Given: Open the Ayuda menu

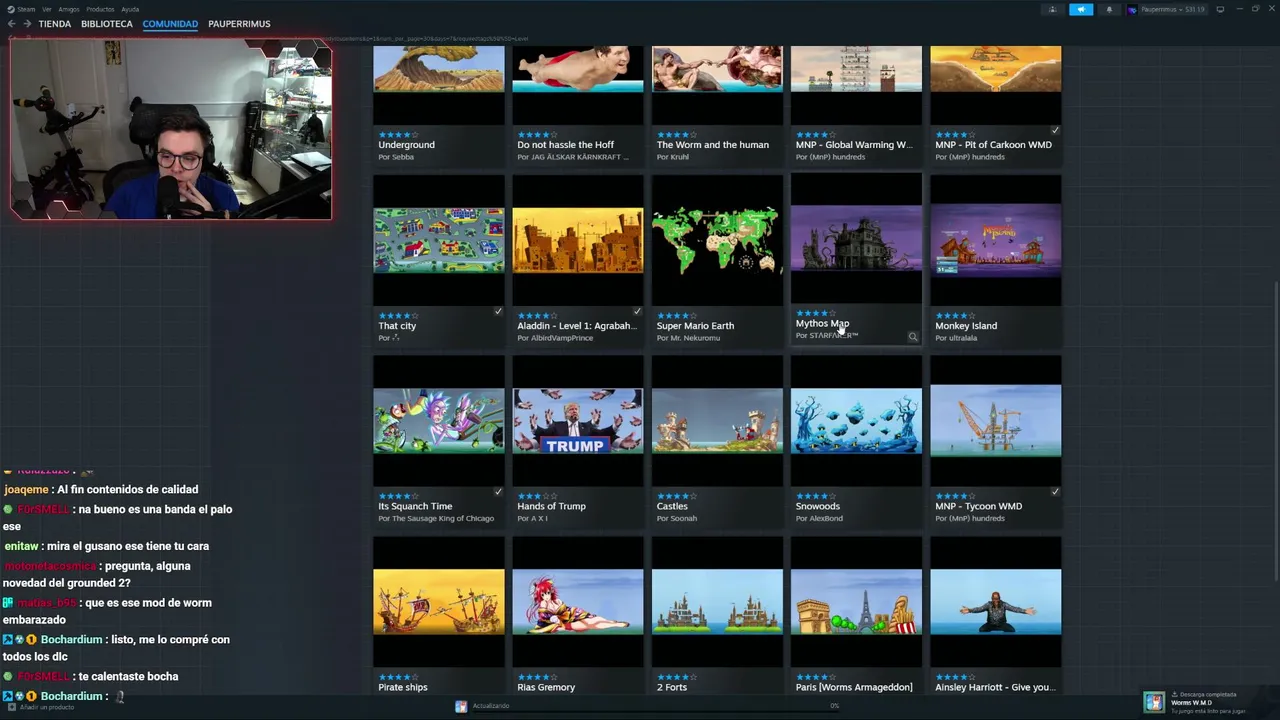Looking at the screenshot, I should point(130,9).
